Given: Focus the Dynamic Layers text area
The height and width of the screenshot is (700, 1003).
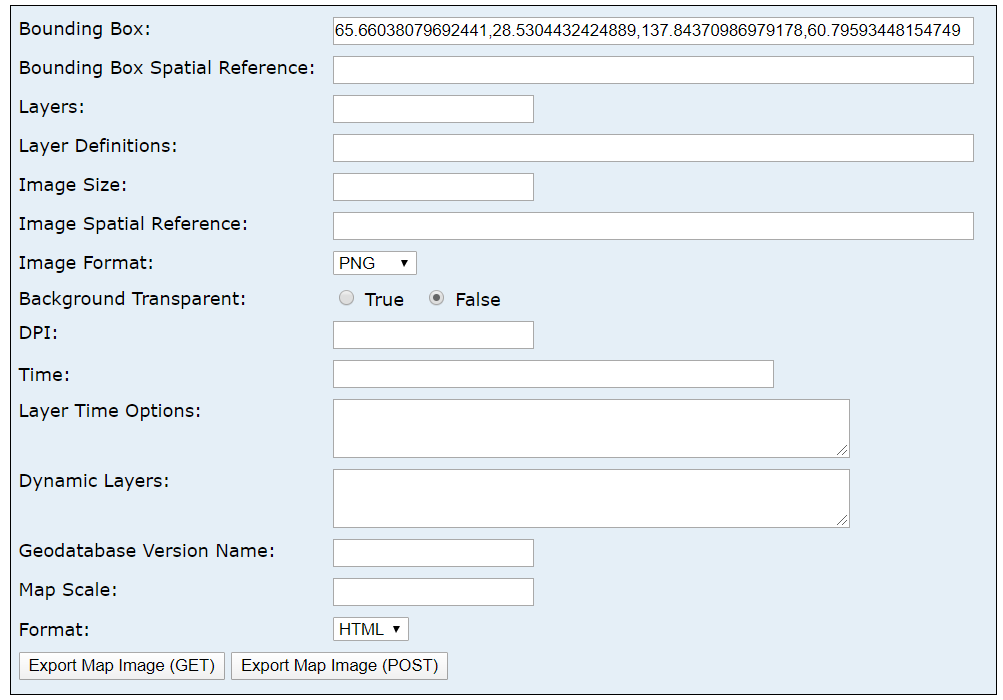Looking at the screenshot, I should tap(591, 498).
